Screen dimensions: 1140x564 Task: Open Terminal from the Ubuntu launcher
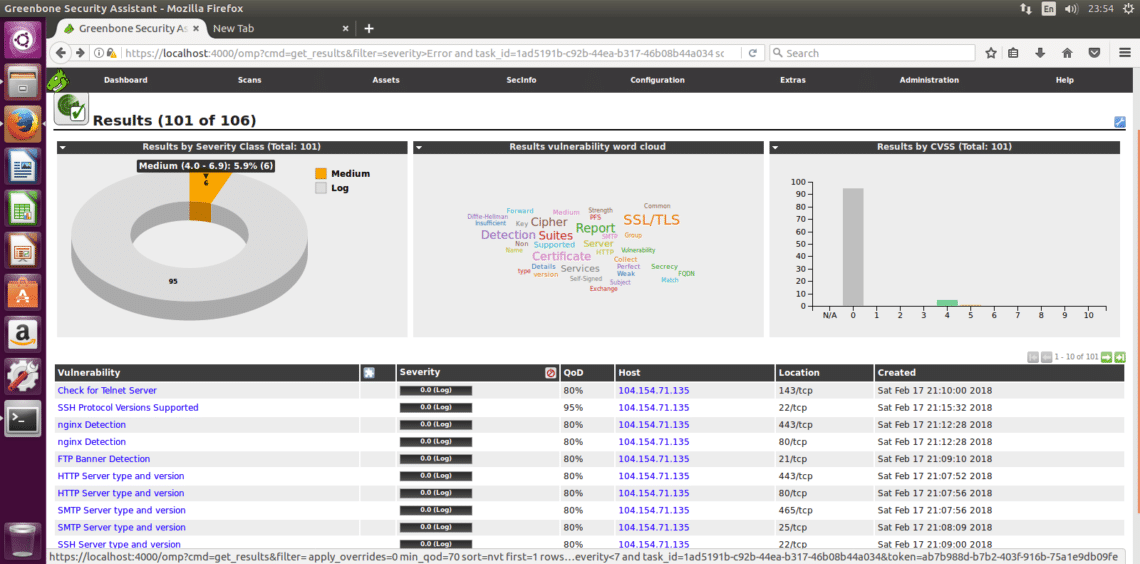pos(22,420)
